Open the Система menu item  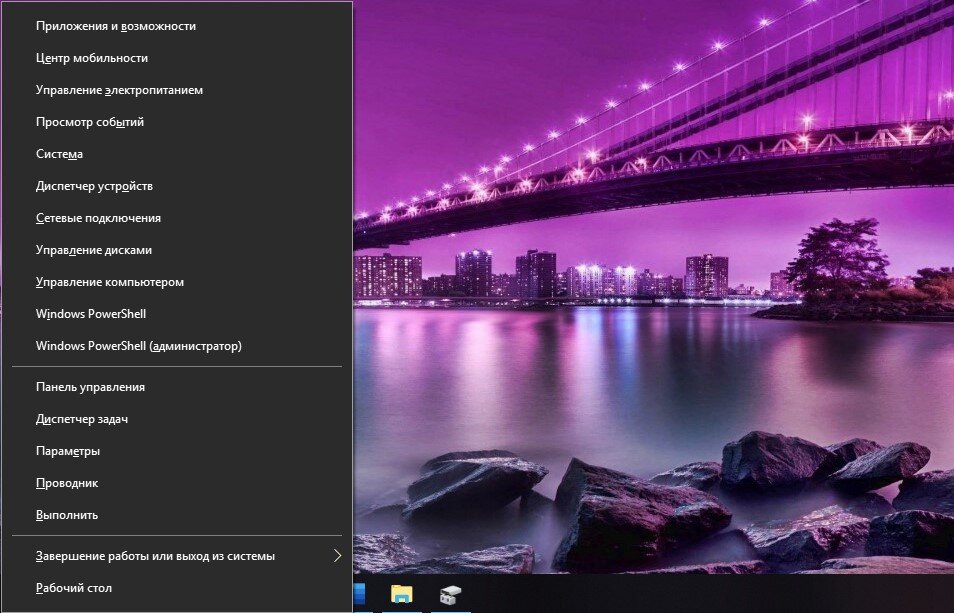(x=176, y=154)
